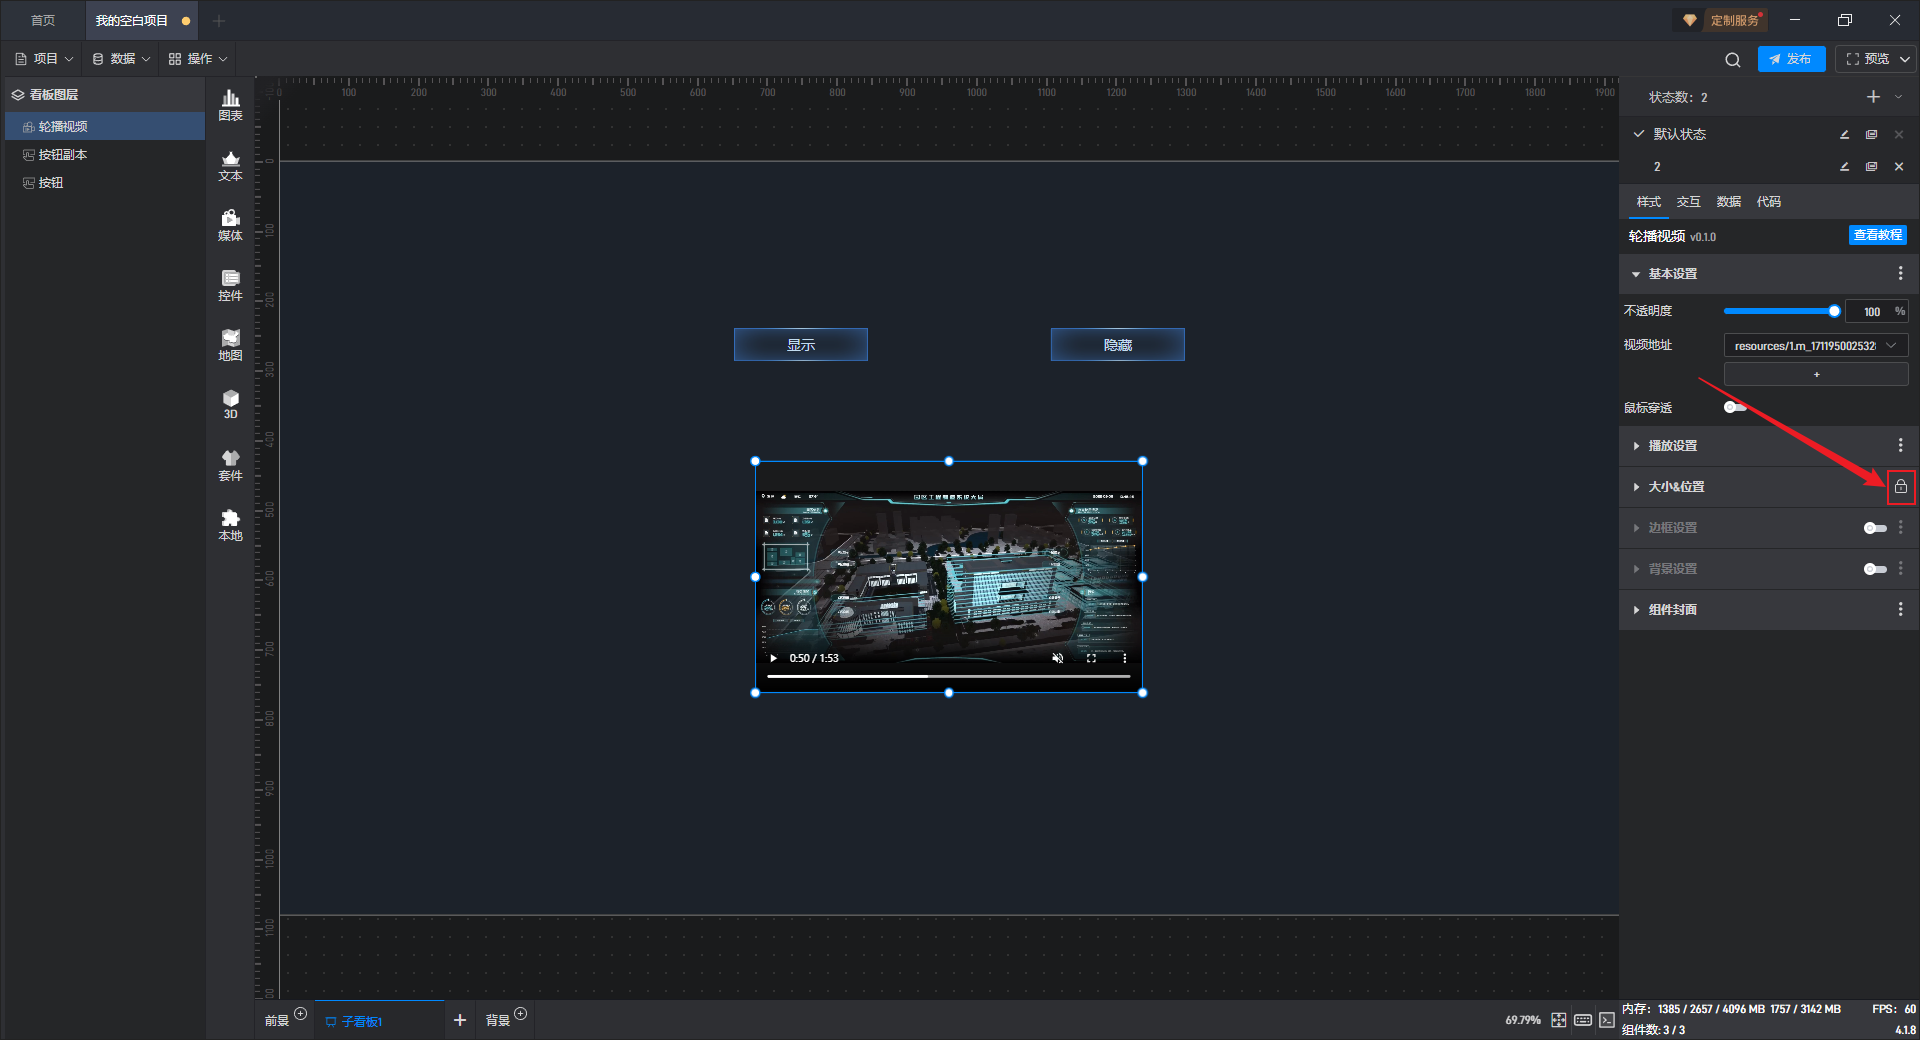Click the 预览 preview button
The height and width of the screenshot is (1040, 1920).
coord(1868,59)
